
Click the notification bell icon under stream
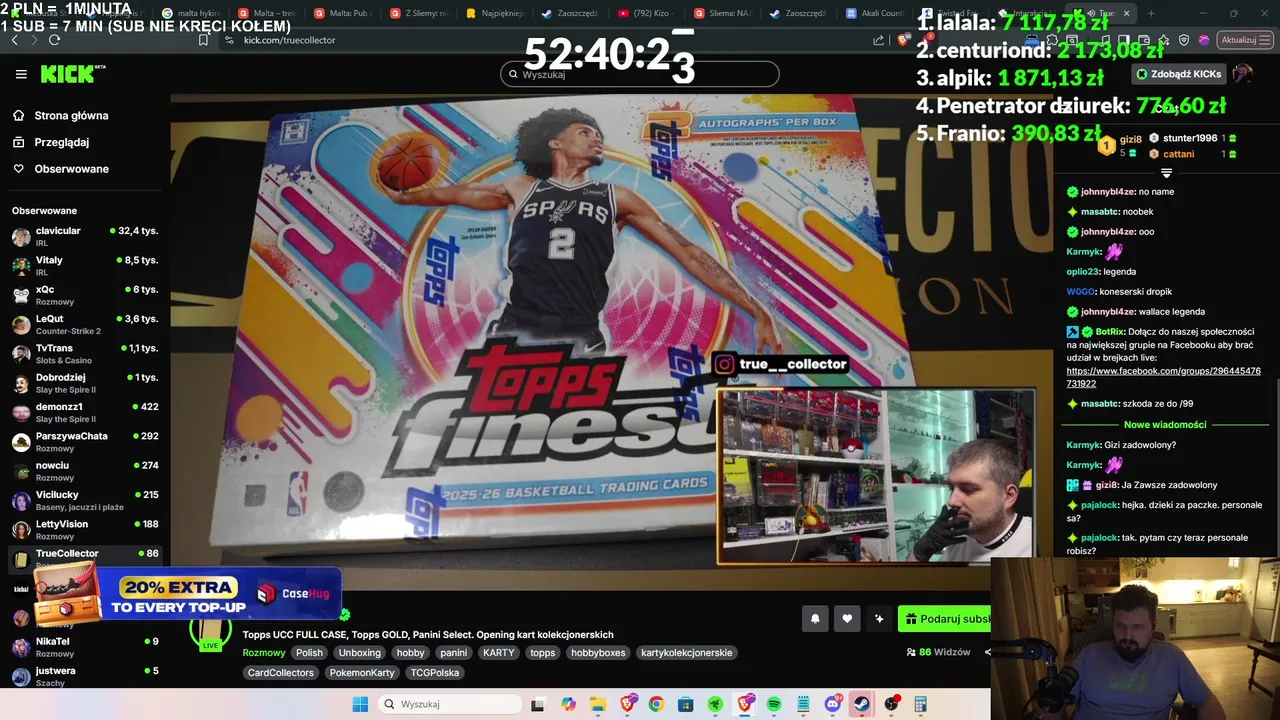(815, 619)
